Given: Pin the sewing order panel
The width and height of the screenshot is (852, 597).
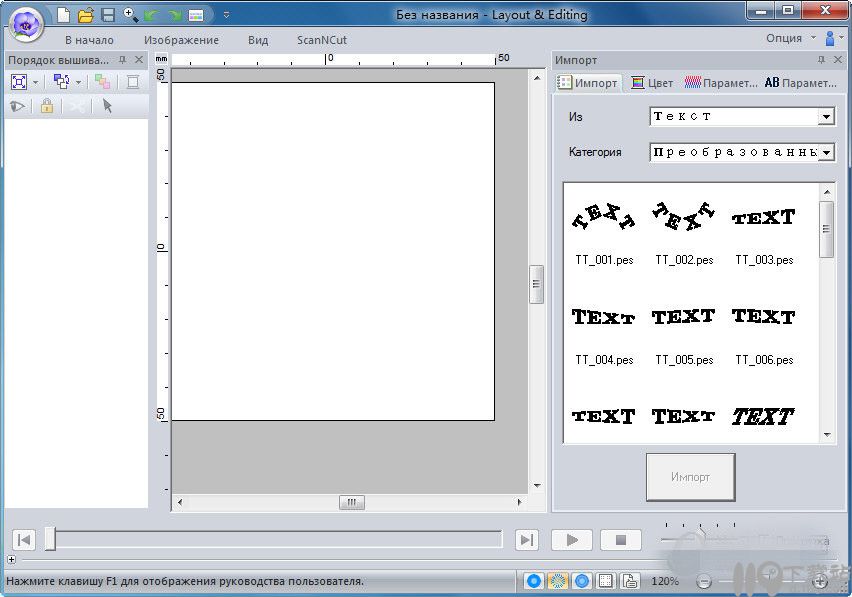Looking at the screenshot, I should [x=122, y=60].
